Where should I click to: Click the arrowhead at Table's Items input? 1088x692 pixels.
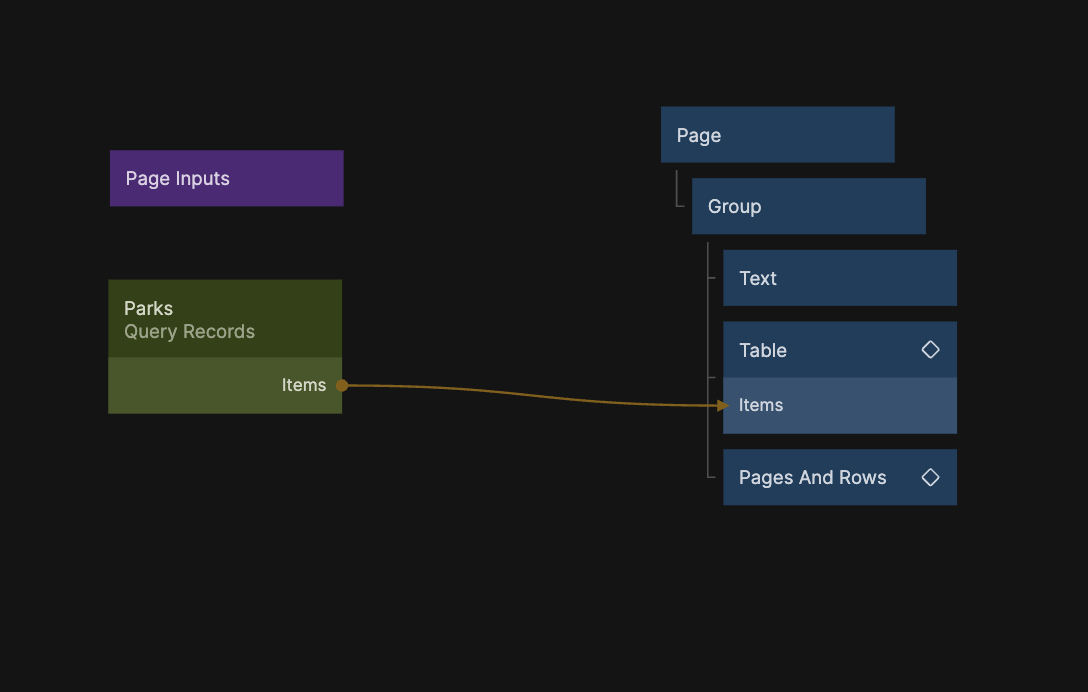[x=723, y=405]
